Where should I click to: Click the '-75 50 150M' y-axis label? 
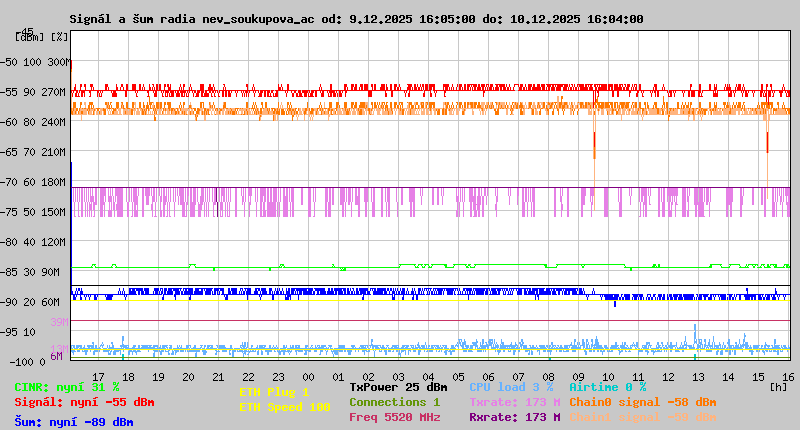[33, 212]
